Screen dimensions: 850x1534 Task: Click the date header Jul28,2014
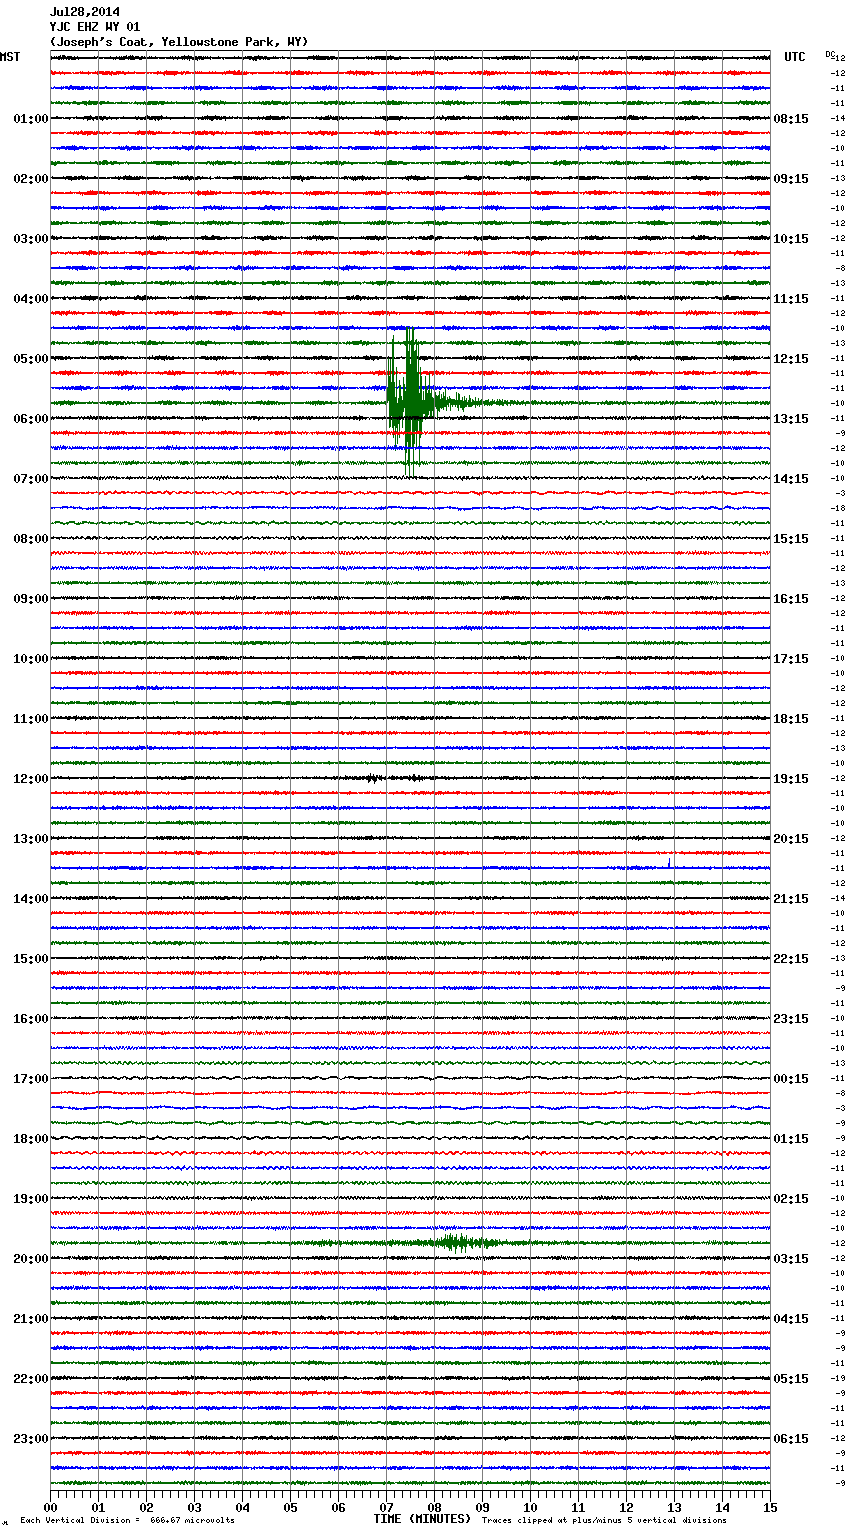tap(85, 12)
